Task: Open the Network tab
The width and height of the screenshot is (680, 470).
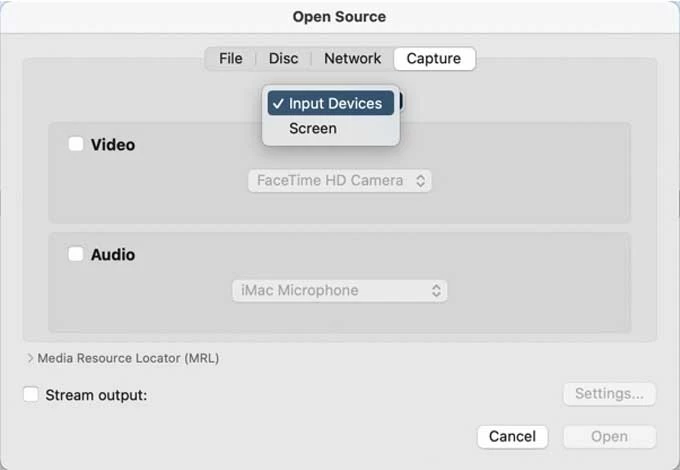Action: [352, 59]
